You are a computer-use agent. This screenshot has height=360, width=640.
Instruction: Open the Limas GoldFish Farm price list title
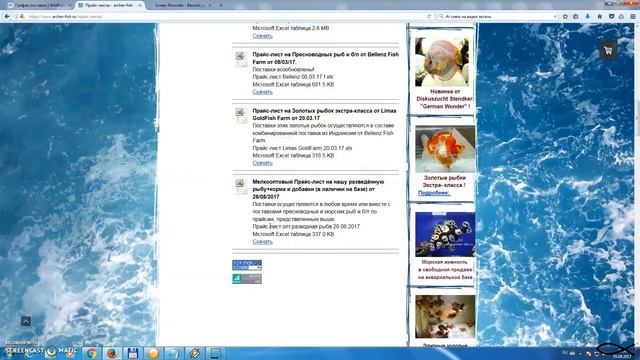[324, 114]
